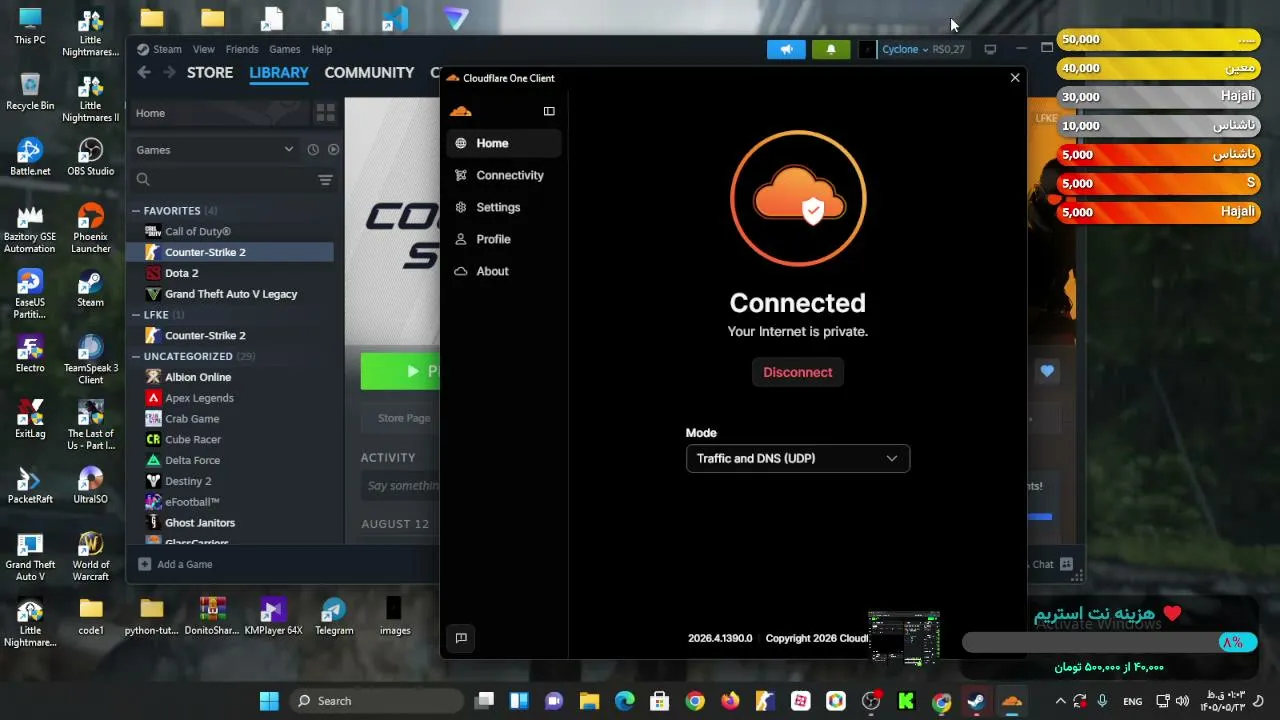Open the Connectivity page in Cloudflare
Screen dimensions: 1280x720
pos(504,175)
